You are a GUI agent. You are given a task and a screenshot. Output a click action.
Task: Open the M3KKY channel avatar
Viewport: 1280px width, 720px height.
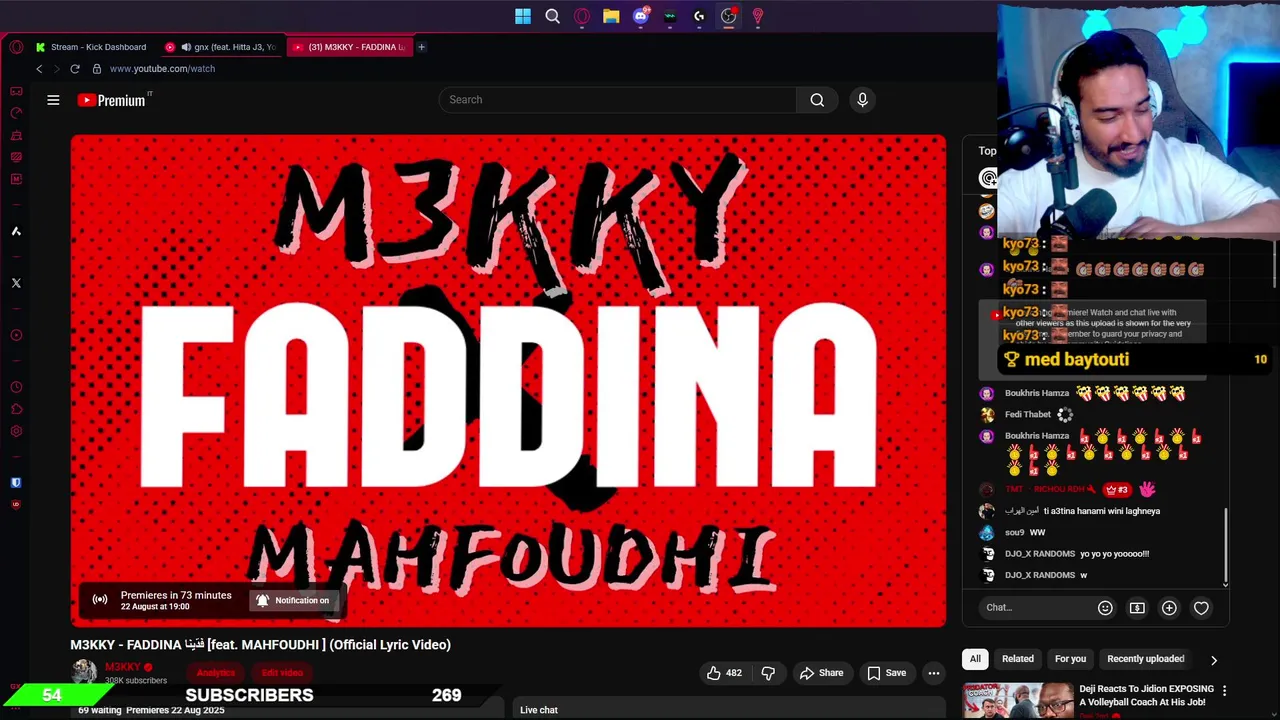84,673
